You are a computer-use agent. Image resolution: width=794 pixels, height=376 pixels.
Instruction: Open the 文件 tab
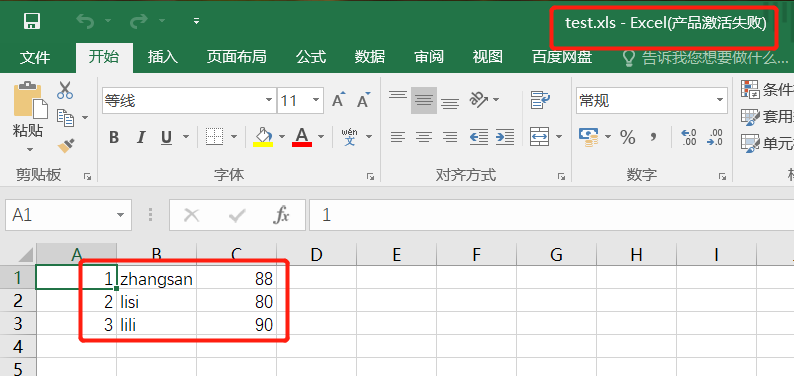[x=35, y=57]
